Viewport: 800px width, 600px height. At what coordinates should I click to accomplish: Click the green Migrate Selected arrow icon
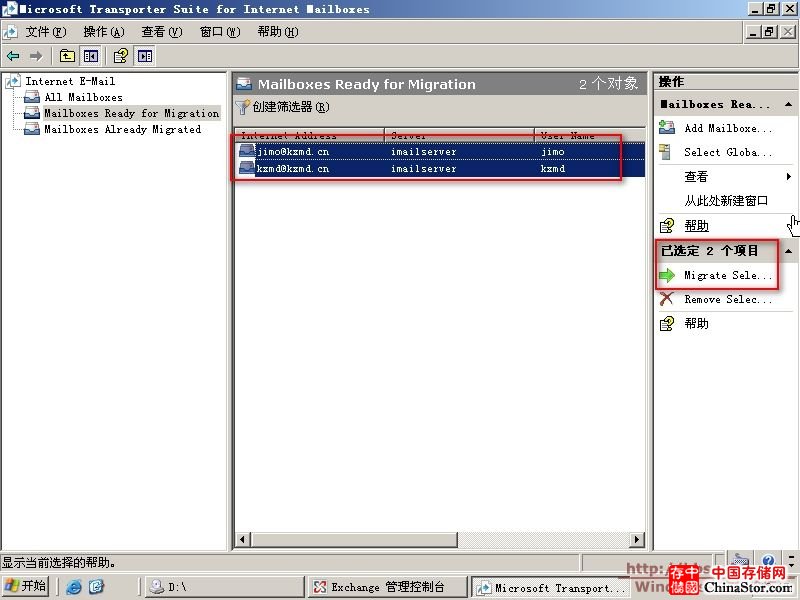[x=667, y=276]
